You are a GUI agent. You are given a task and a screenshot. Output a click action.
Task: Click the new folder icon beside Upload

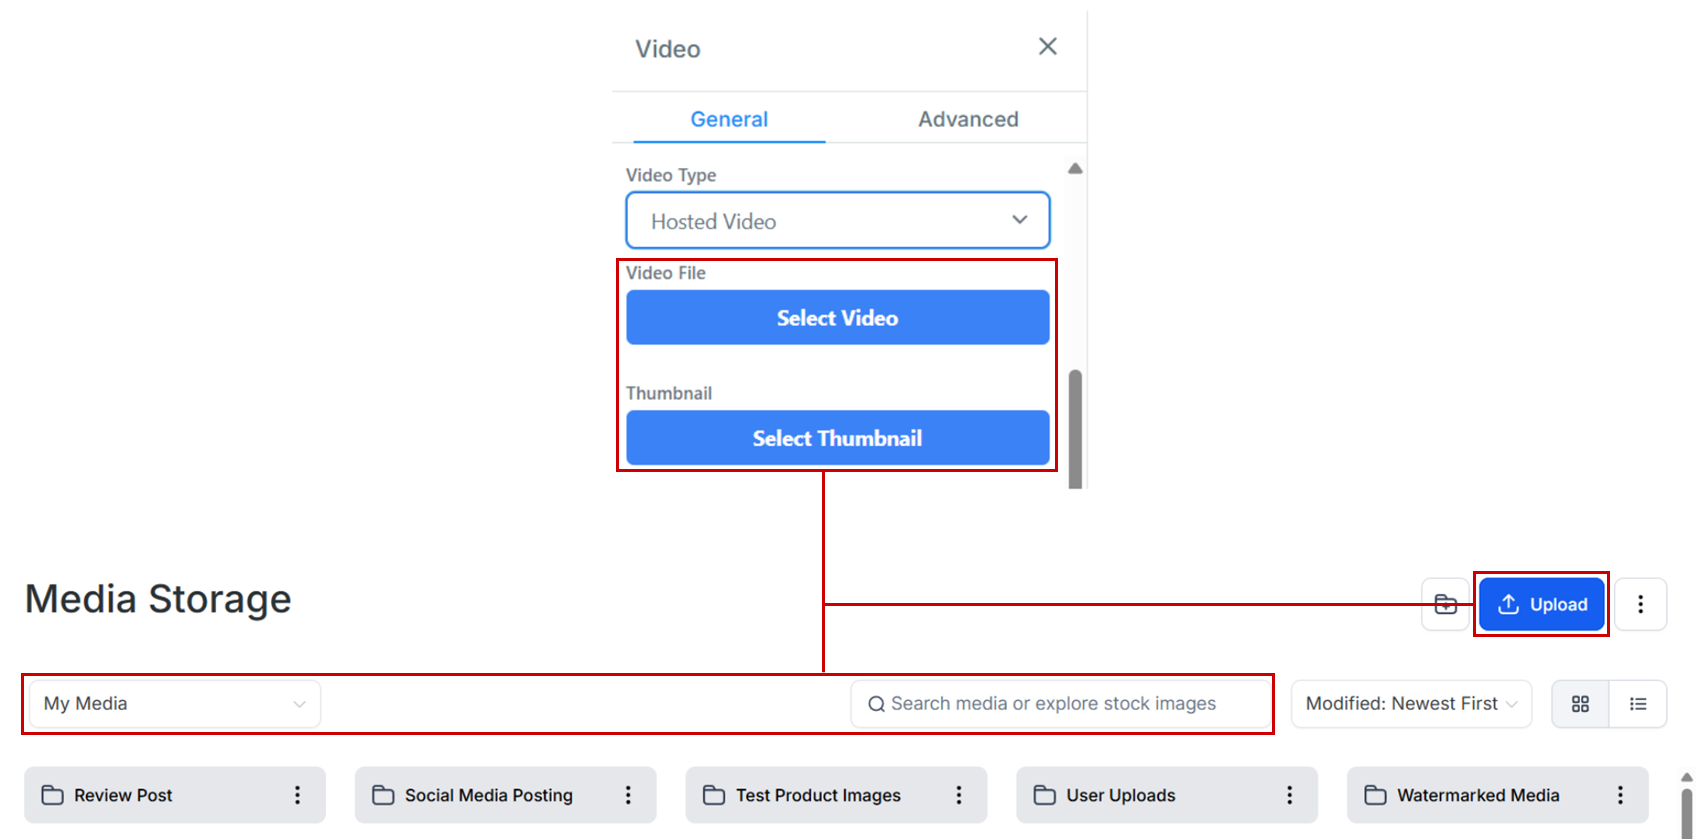[1445, 604]
